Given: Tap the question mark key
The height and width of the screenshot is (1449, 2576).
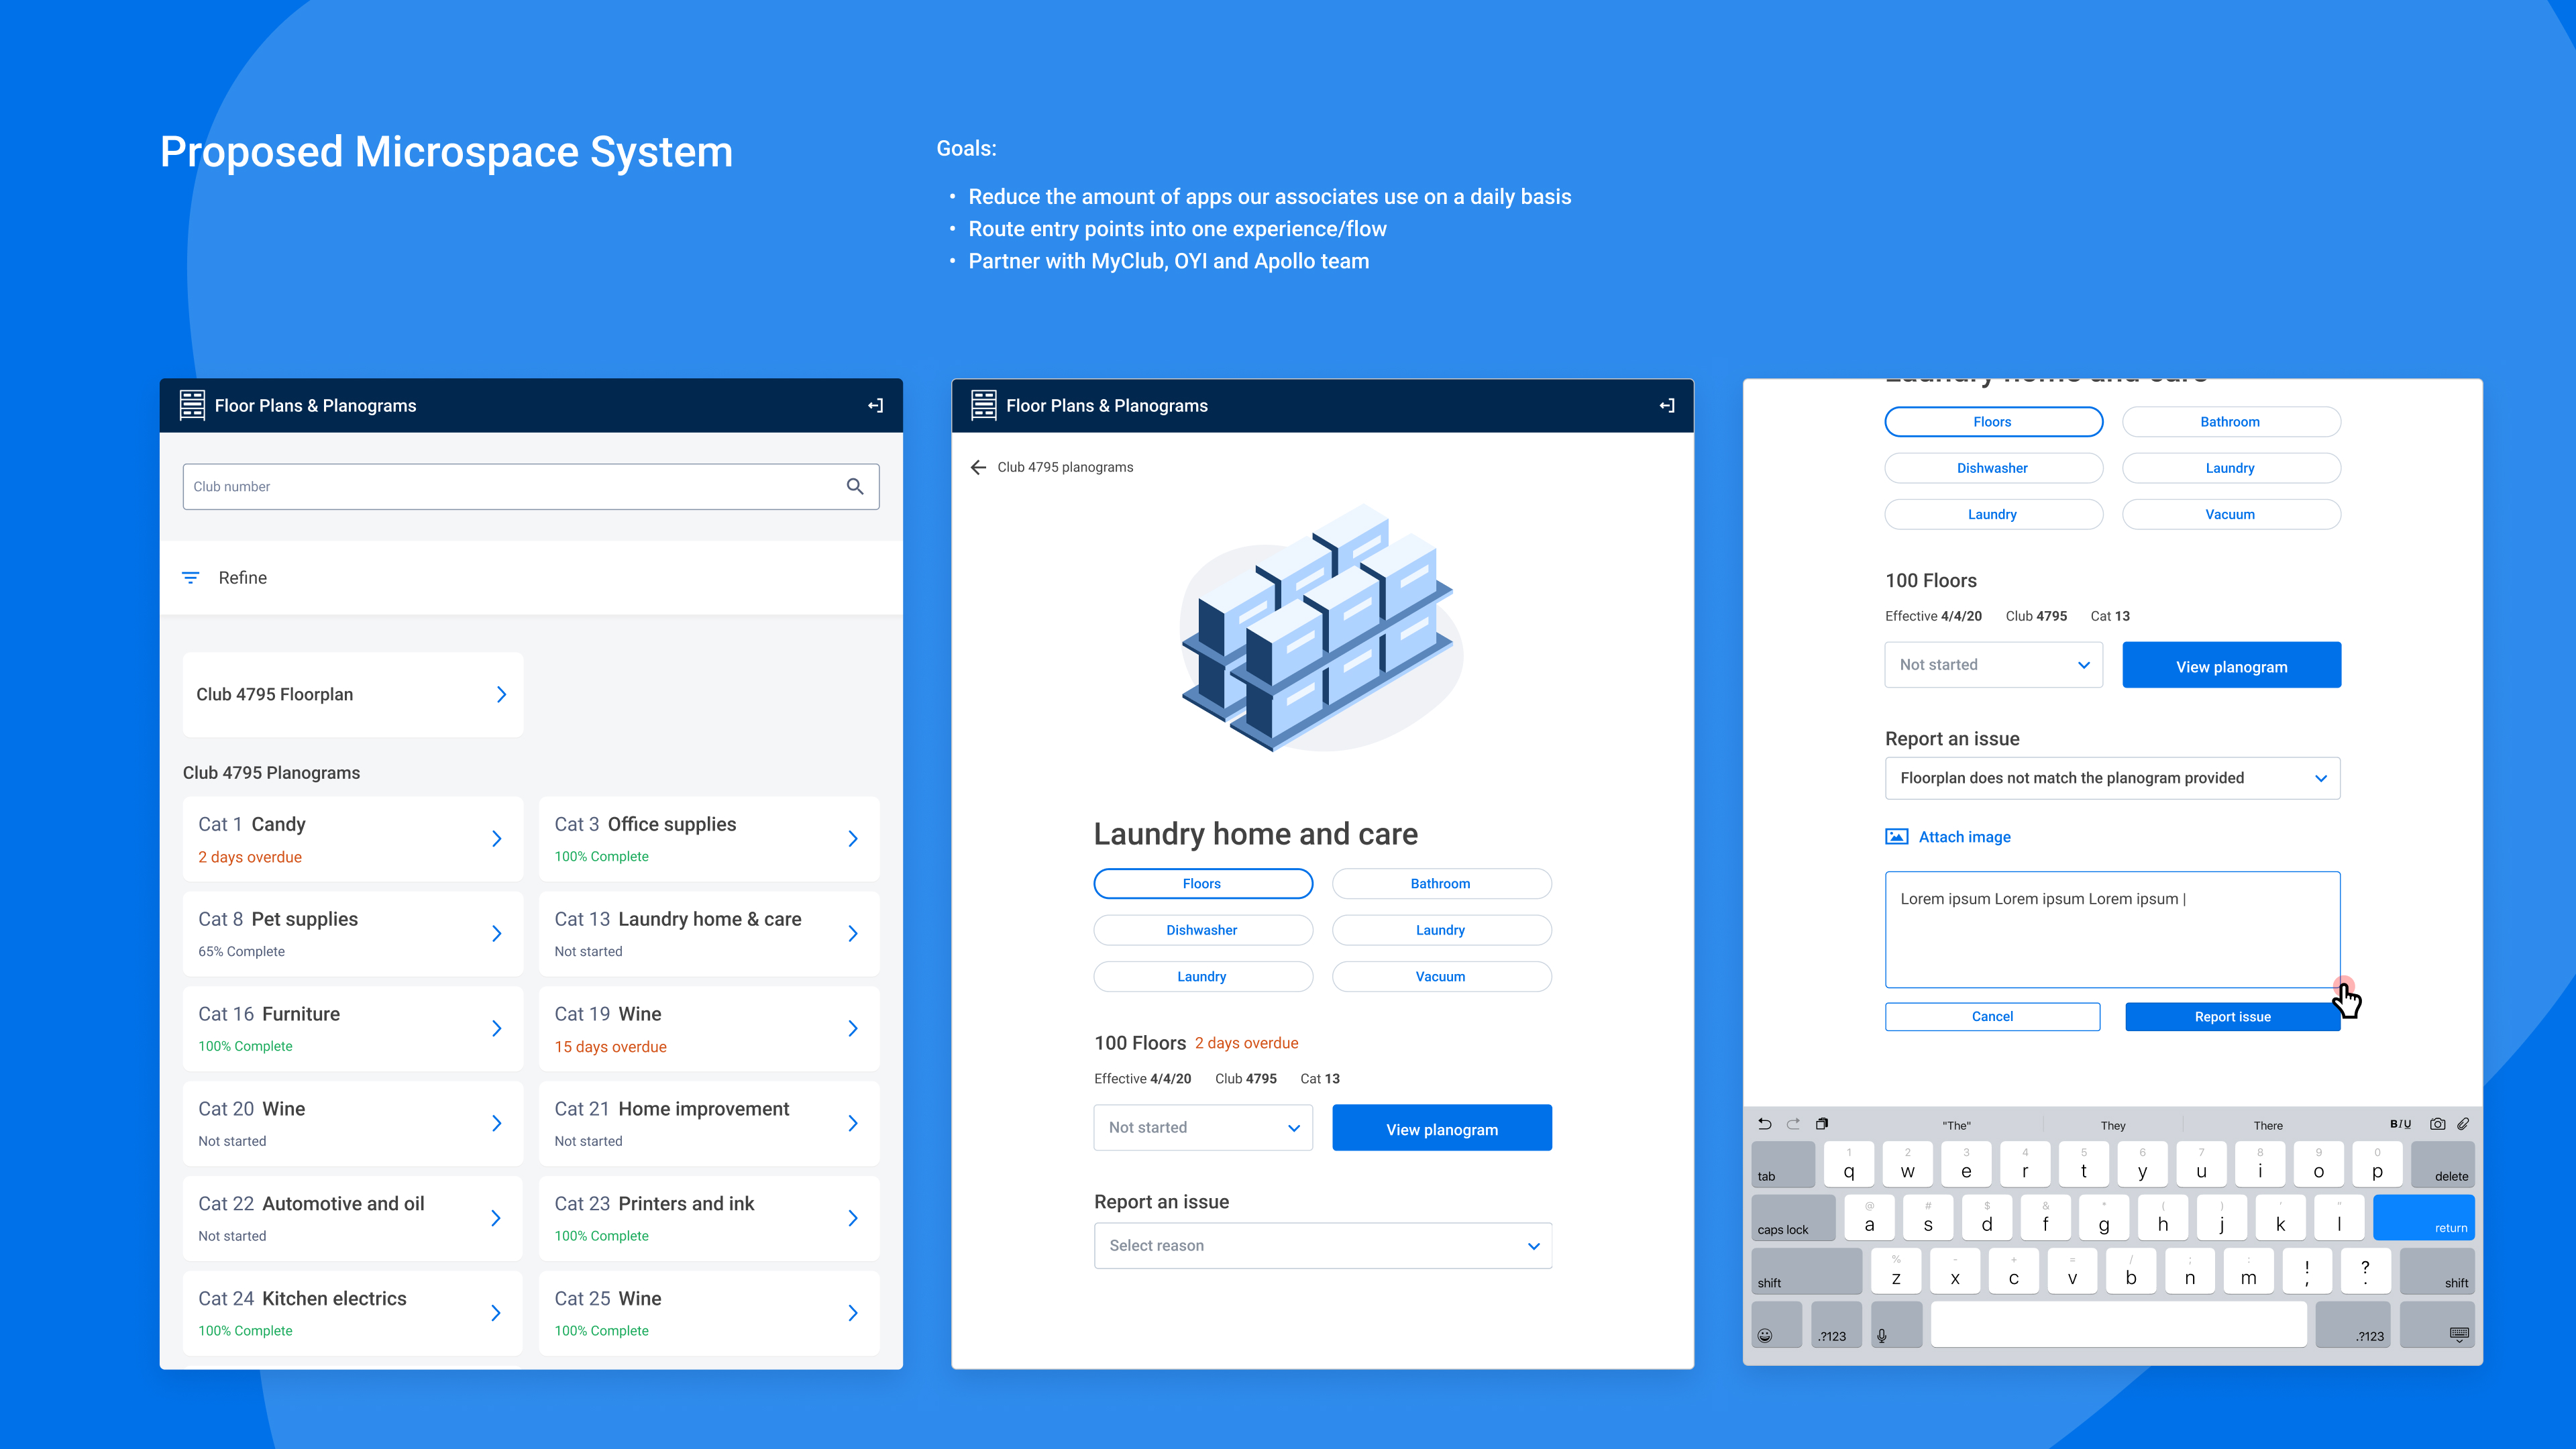Looking at the screenshot, I should (x=2365, y=1271).
